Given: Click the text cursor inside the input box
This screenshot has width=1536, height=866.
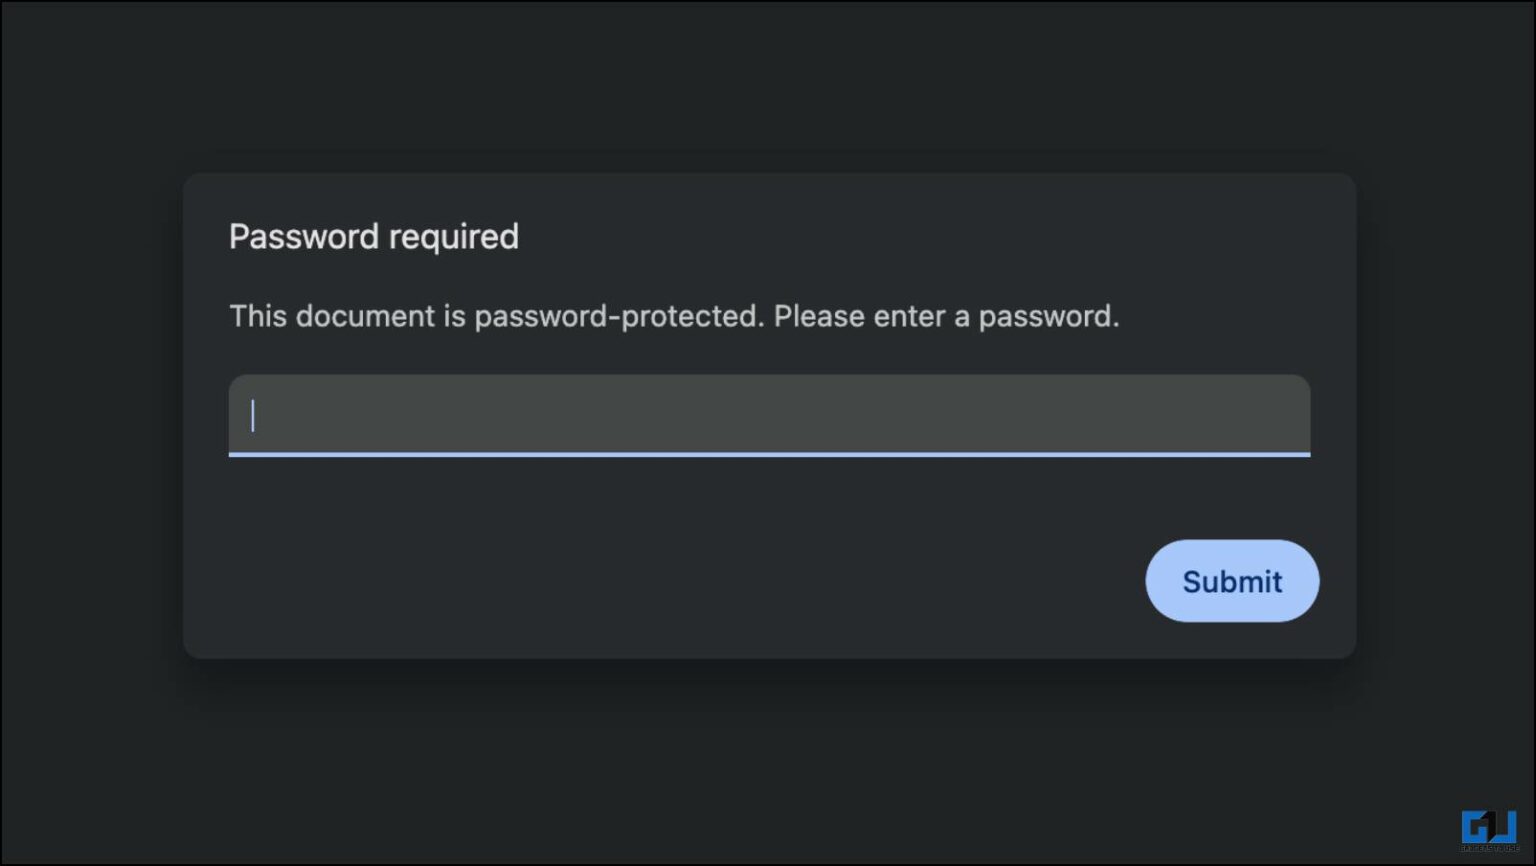Looking at the screenshot, I should click(x=253, y=415).
